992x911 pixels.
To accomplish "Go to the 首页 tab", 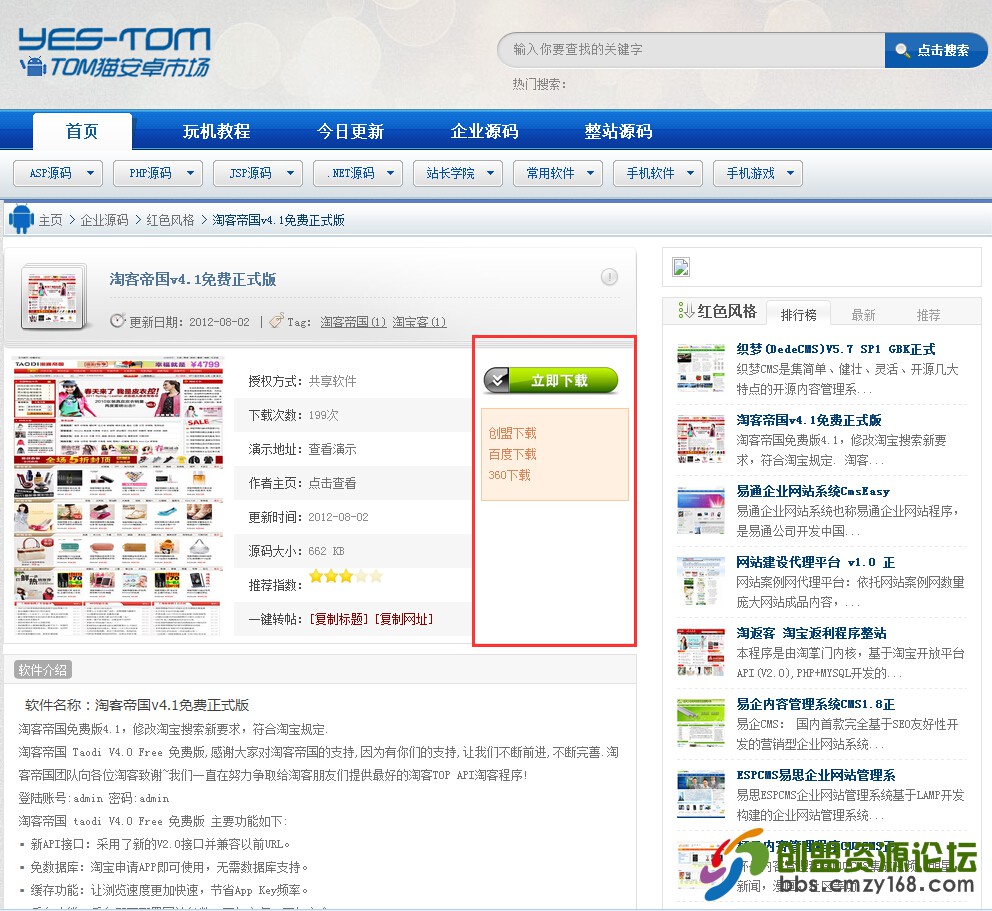I will click(82, 131).
